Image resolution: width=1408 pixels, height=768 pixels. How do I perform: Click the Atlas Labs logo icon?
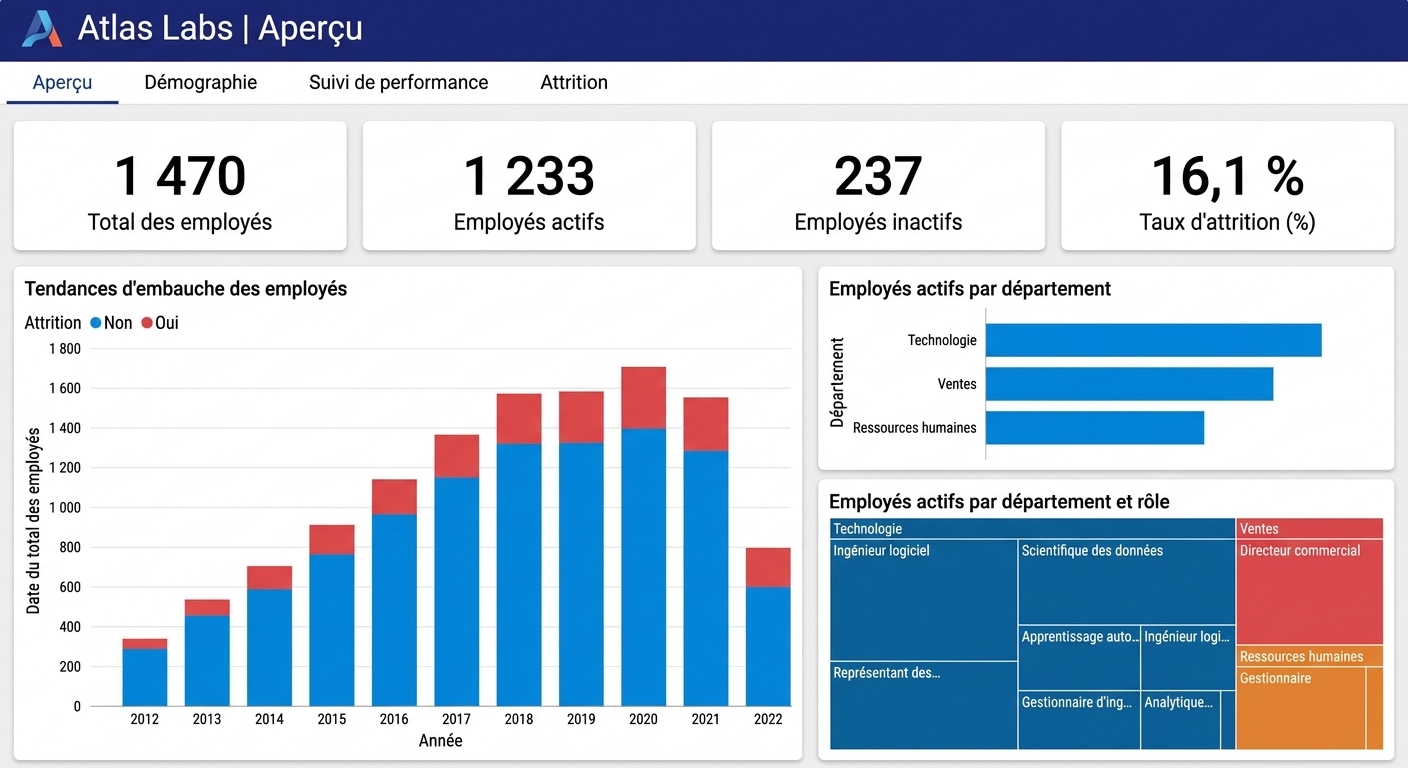(42, 29)
